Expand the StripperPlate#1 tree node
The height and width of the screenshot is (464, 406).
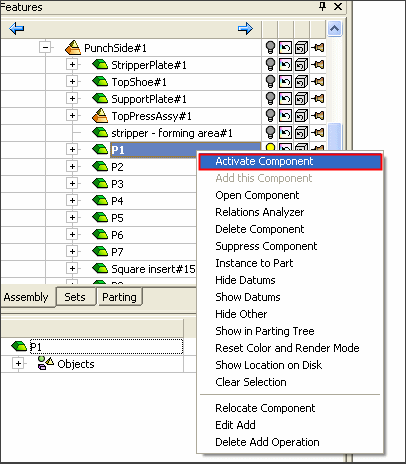72,65
